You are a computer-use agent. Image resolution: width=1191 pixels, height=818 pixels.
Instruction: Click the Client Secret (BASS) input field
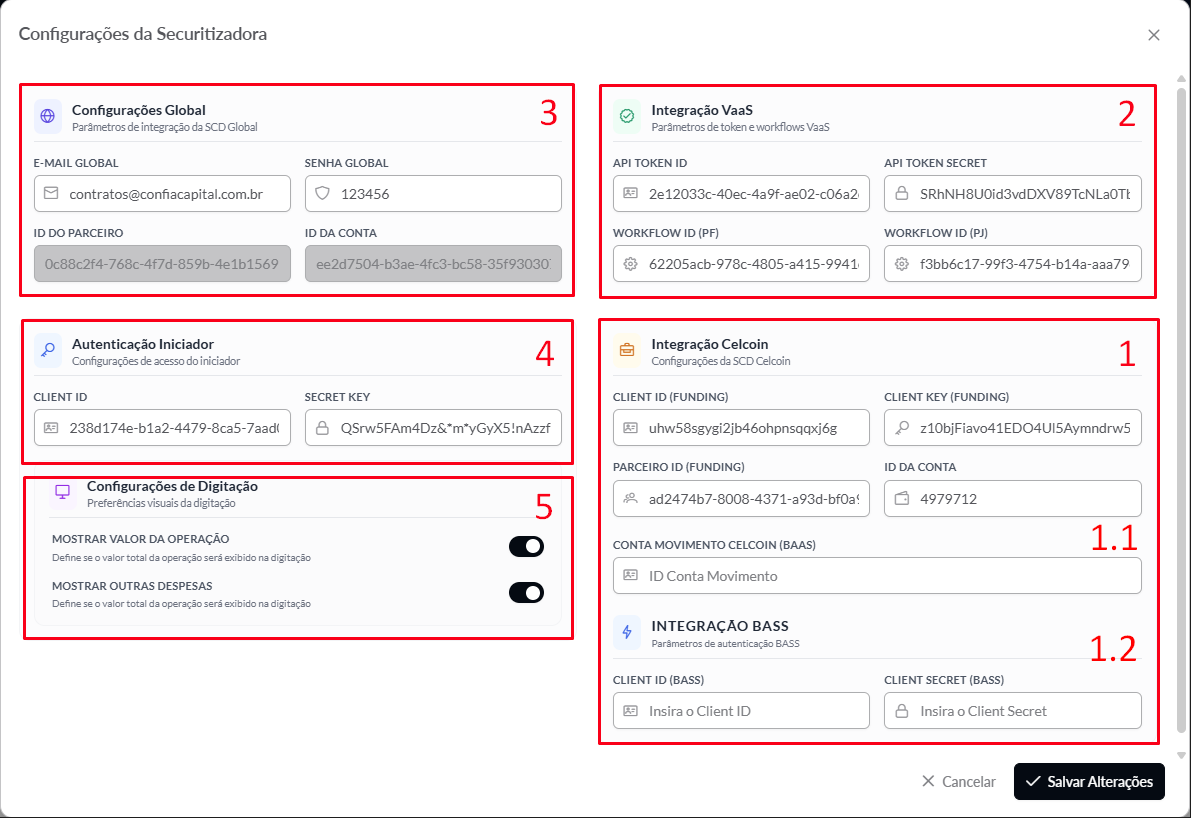click(1013, 711)
